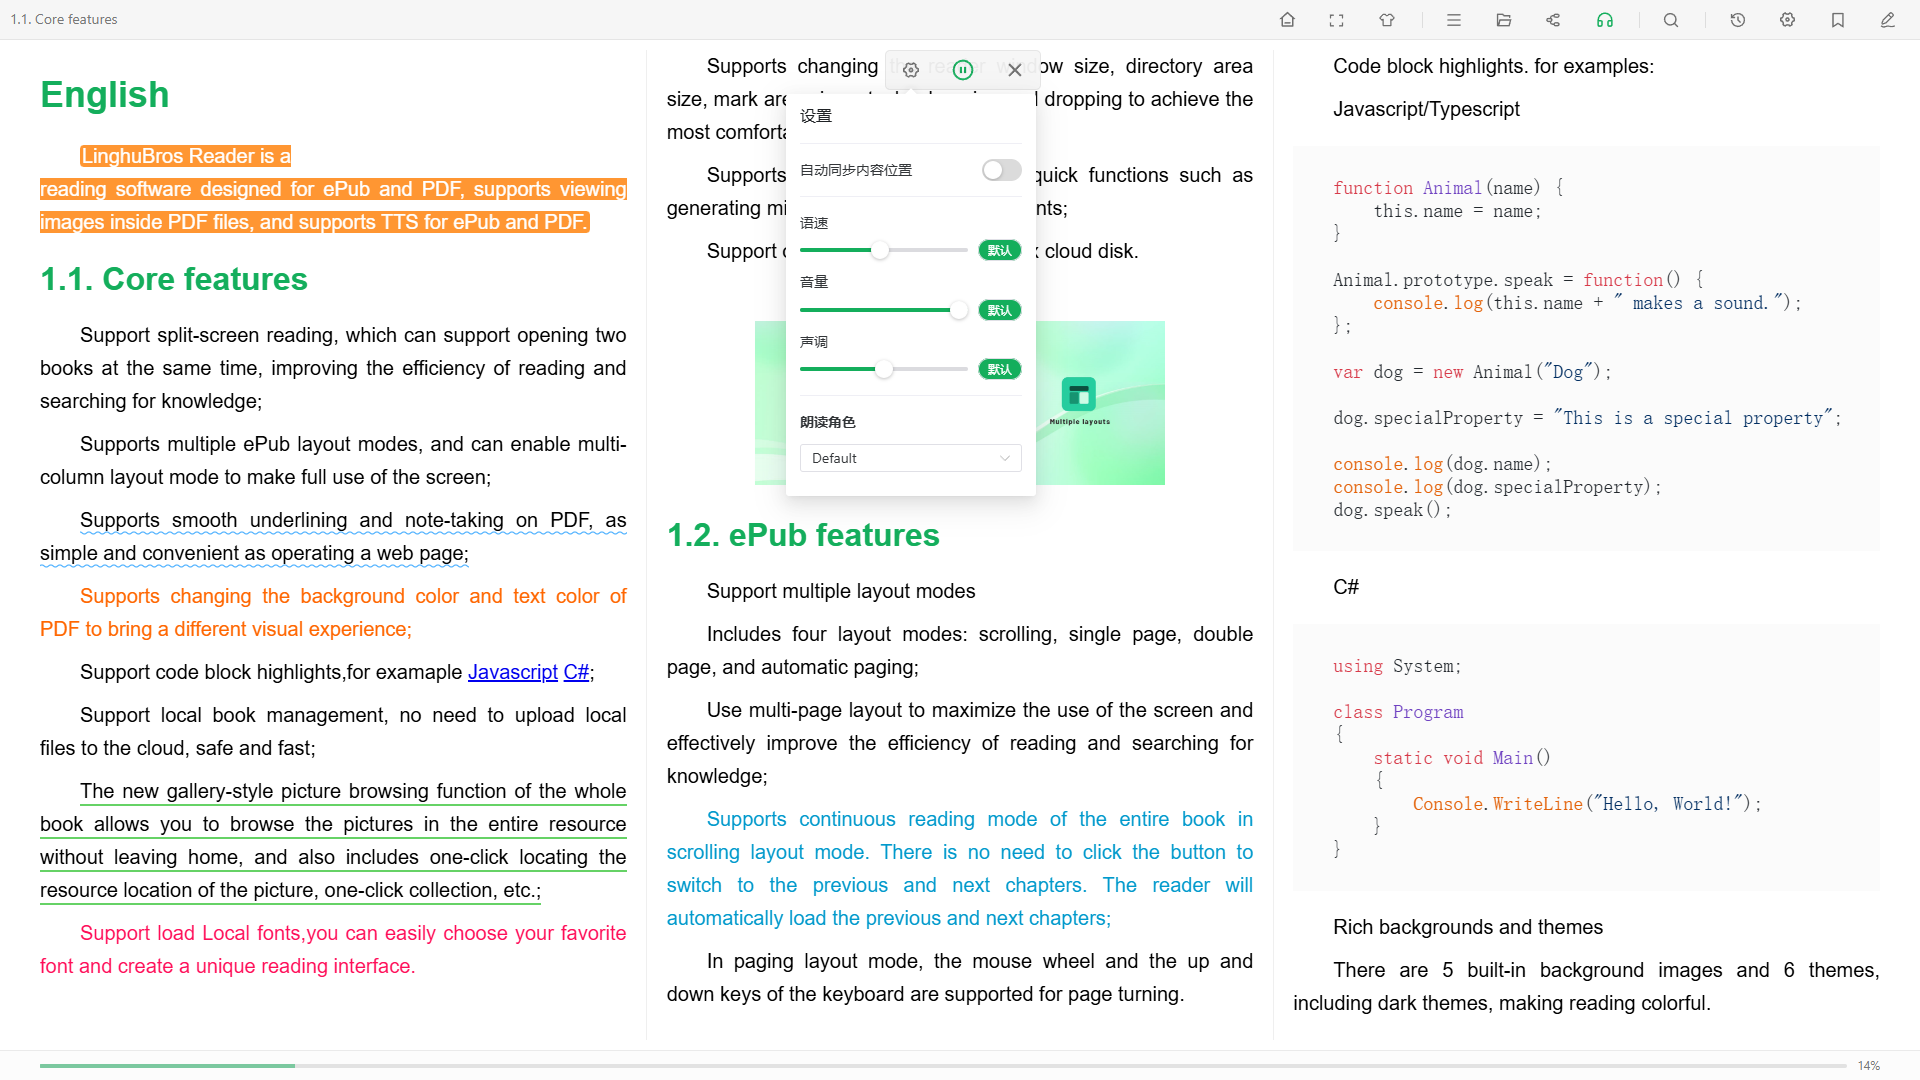This screenshot has height=1080, width=1920.
Task: Click the '1.2. ePub features' heading
Action: pos(803,535)
